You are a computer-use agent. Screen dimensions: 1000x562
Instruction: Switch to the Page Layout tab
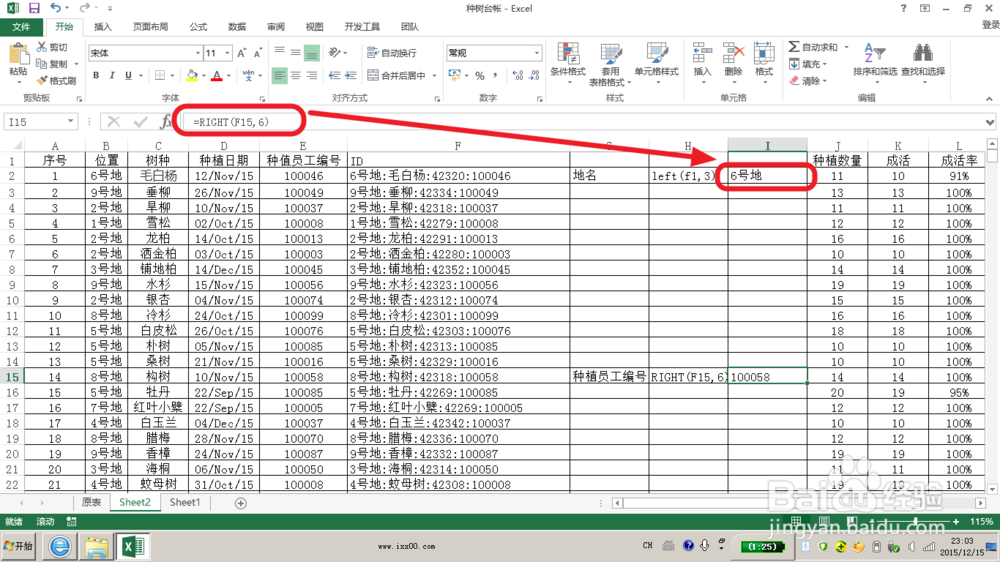click(151, 27)
